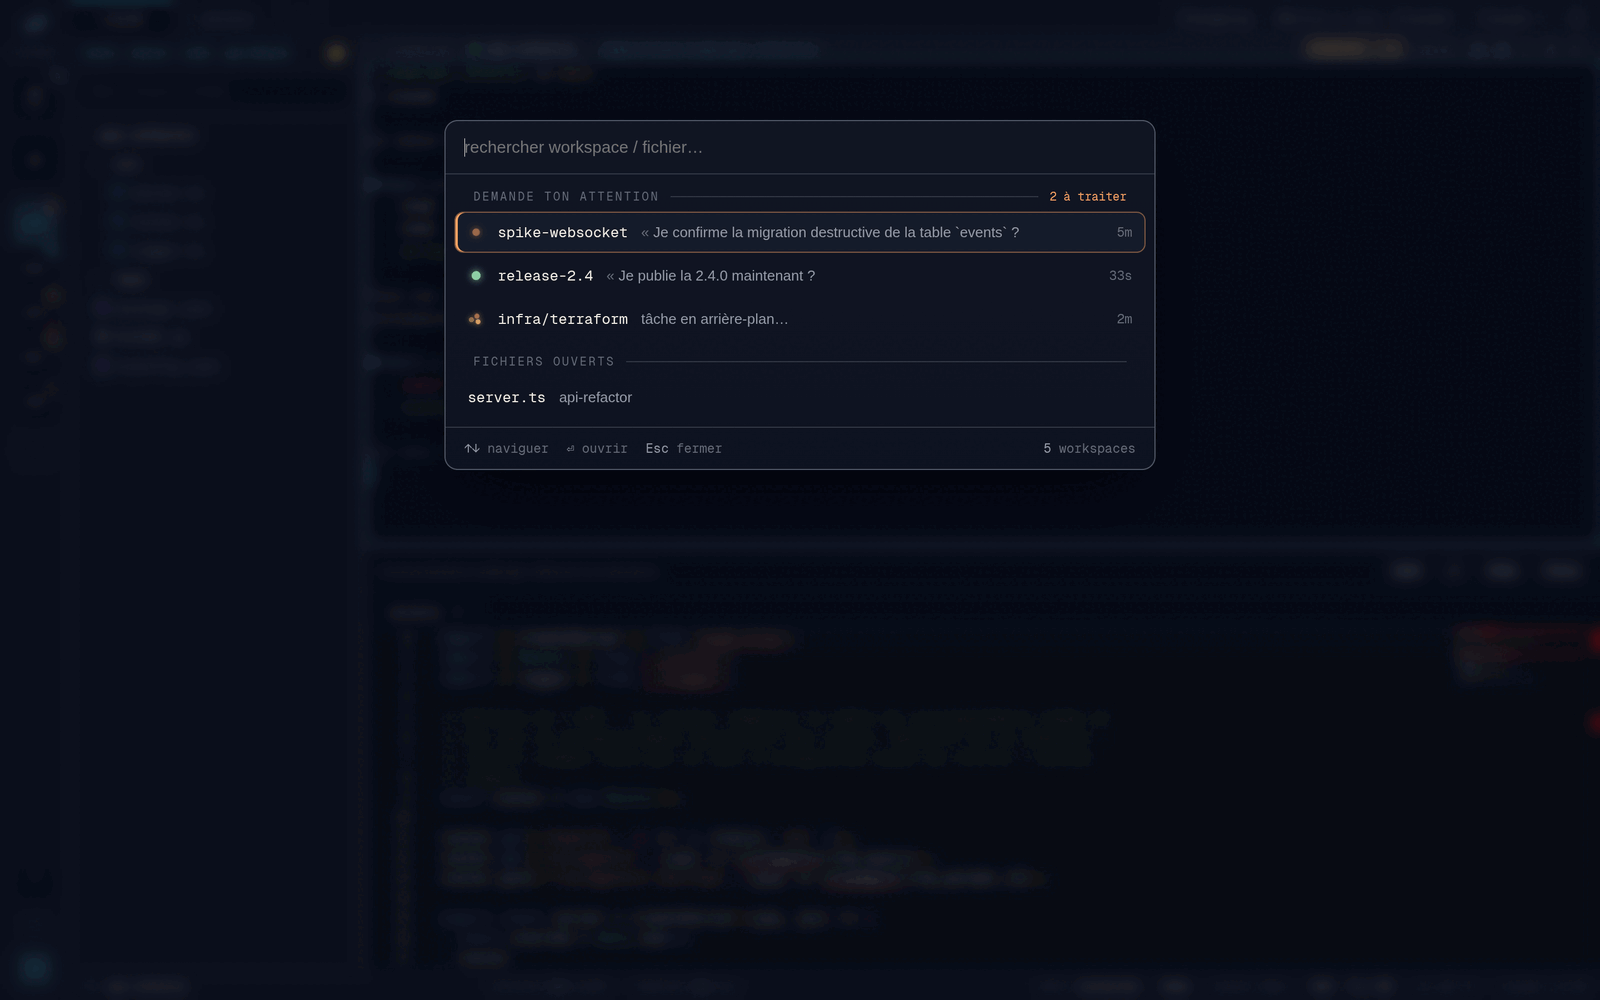Click the 'api-refactor' workspace label
This screenshot has width=1600, height=1000.
tap(595, 397)
